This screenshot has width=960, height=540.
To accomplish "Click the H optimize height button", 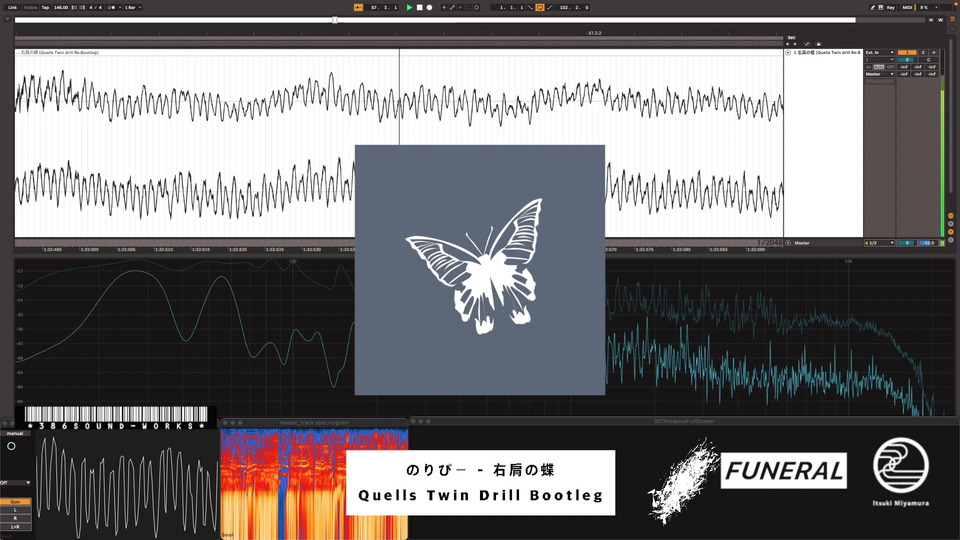I will click(x=931, y=20).
